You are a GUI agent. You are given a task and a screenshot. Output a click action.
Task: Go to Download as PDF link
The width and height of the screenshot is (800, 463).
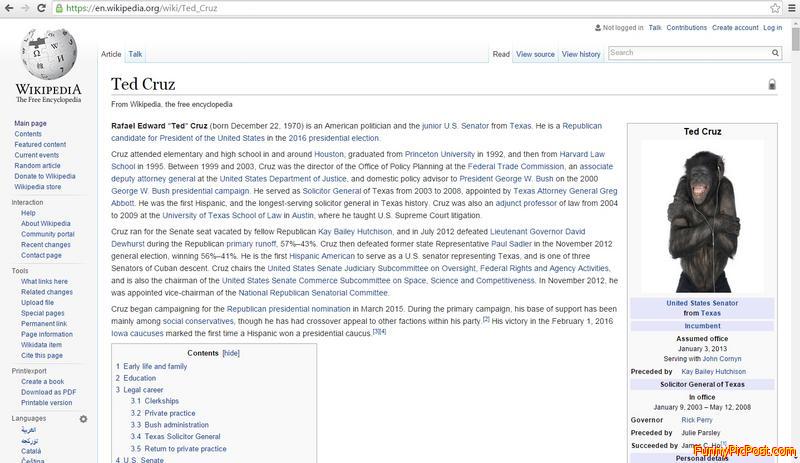pyautogui.click(x=48, y=392)
